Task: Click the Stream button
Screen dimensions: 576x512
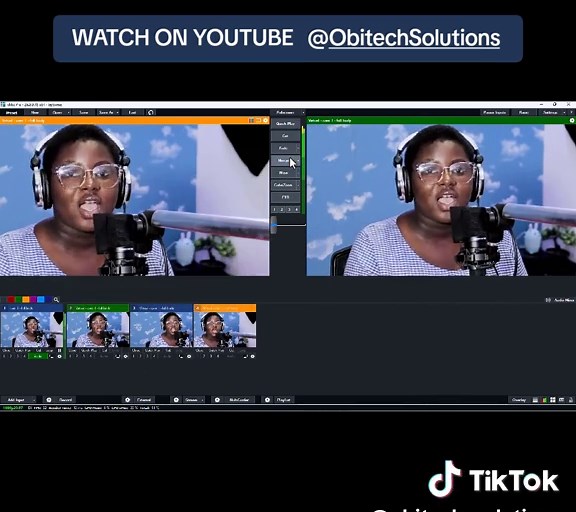Action: (191, 400)
